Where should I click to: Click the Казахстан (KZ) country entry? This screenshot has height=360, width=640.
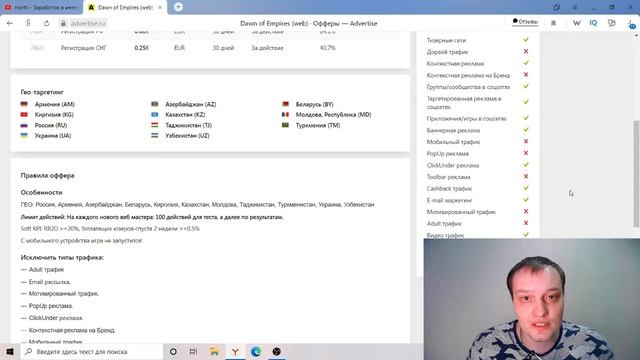[x=185, y=115]
